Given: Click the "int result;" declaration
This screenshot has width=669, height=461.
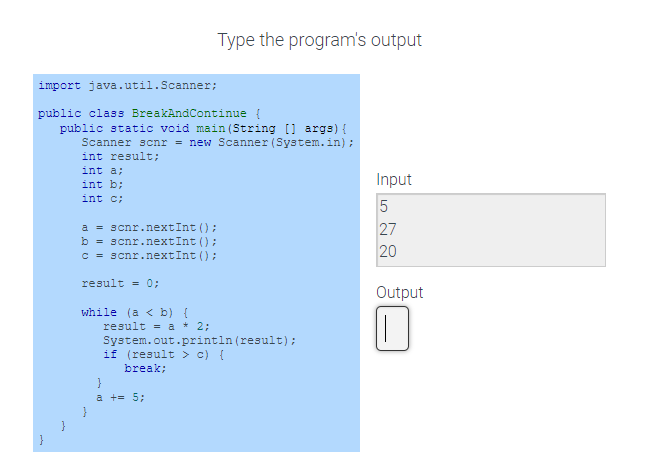Looking at the screenshot, I should [120, 156].
